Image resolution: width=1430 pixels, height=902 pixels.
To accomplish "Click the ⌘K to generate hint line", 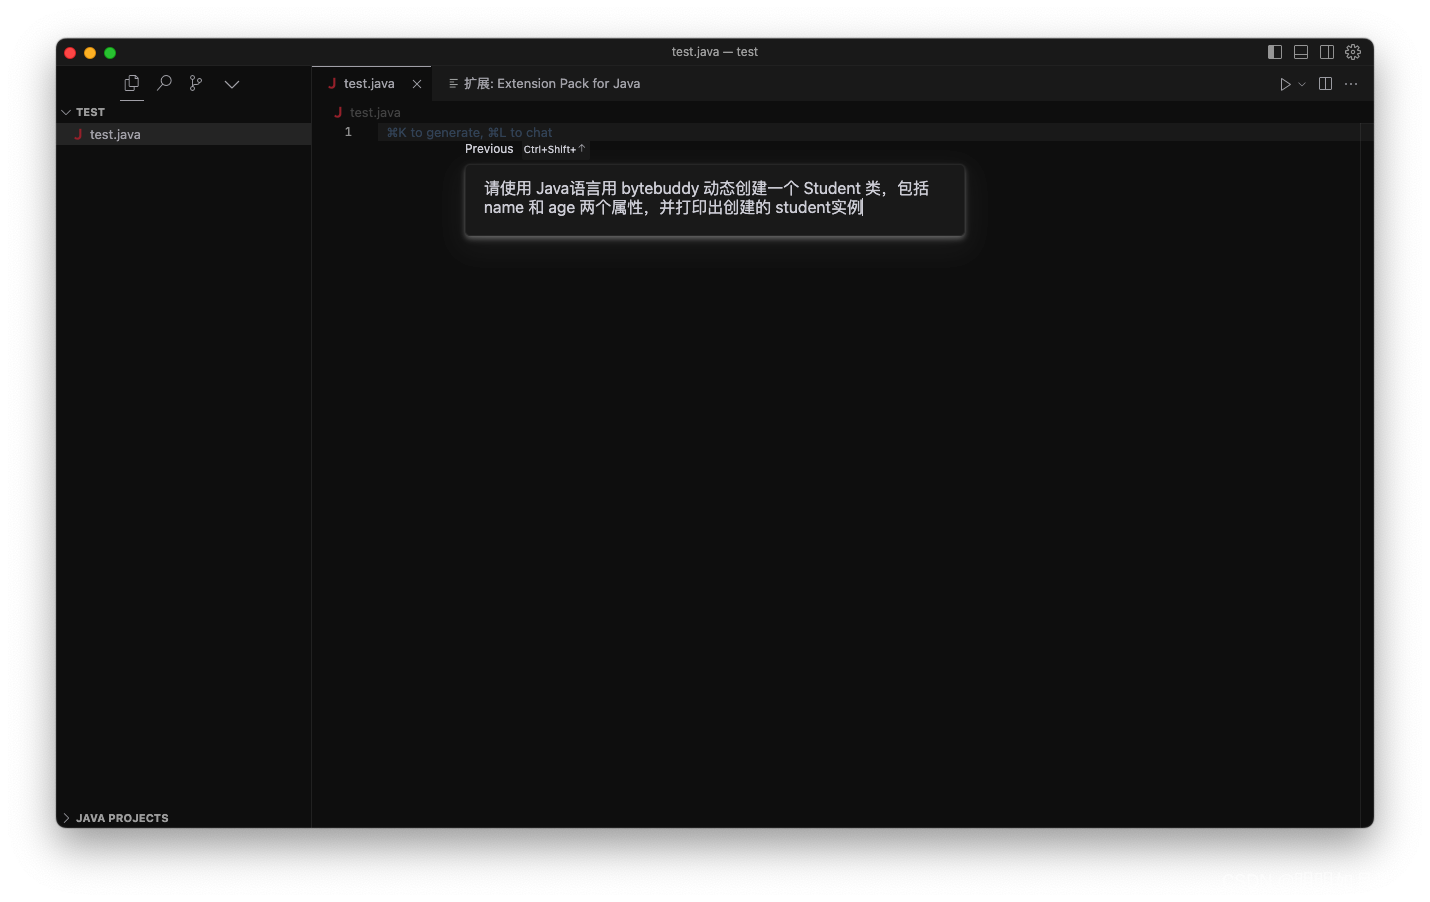I will tap(469, 132).
